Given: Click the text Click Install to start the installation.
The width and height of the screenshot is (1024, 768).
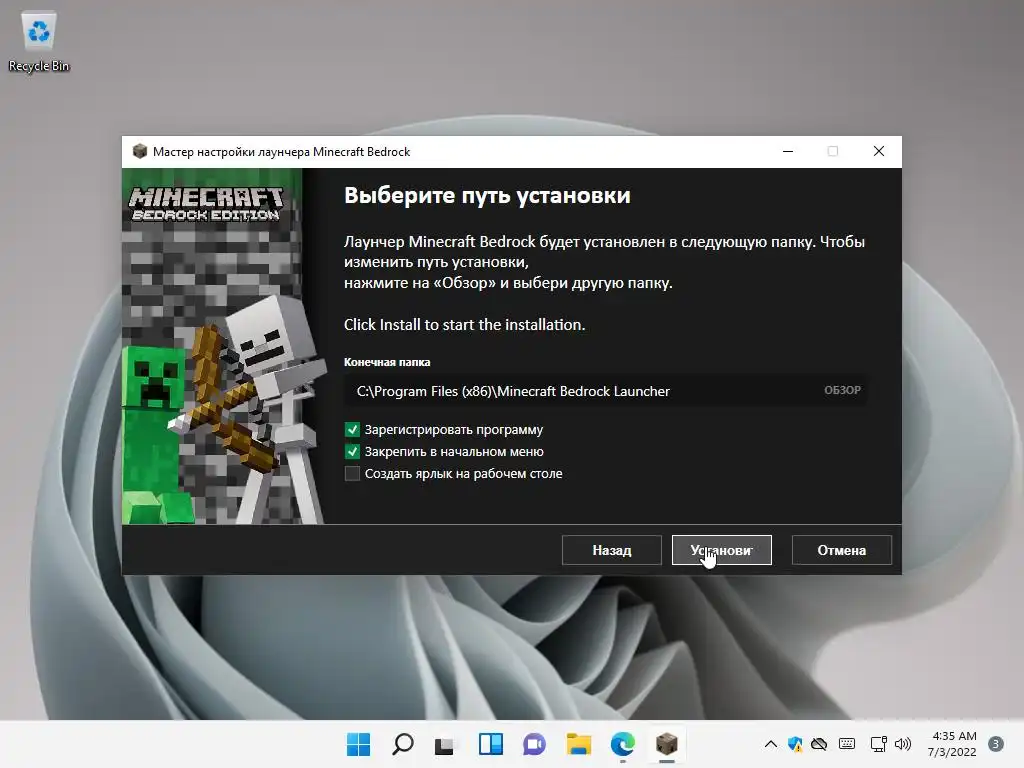Looking at the screenshot, I should (x=464, y=325).
